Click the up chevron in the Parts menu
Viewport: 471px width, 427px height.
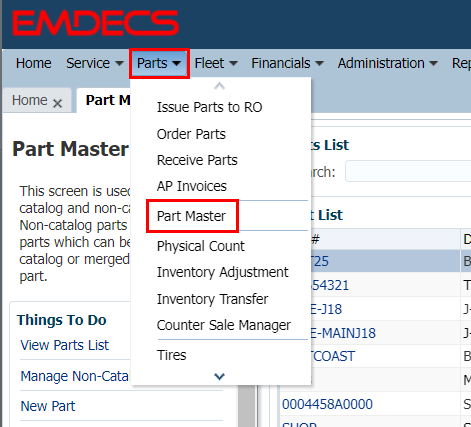click(x=219, y=86)
